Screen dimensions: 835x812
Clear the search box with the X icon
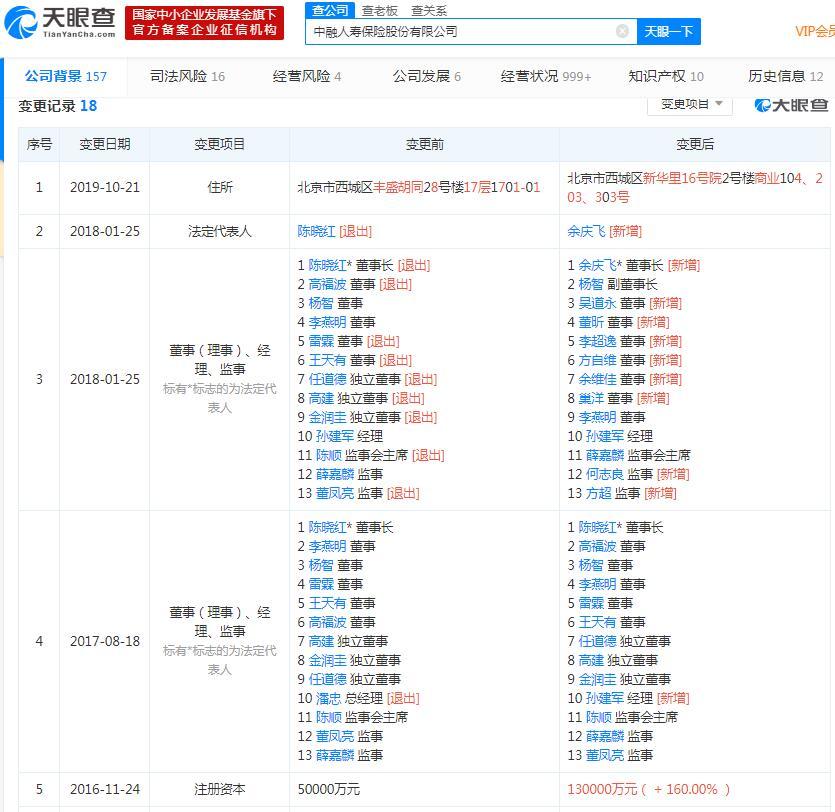pyautogui.click(x=622, y=31)
